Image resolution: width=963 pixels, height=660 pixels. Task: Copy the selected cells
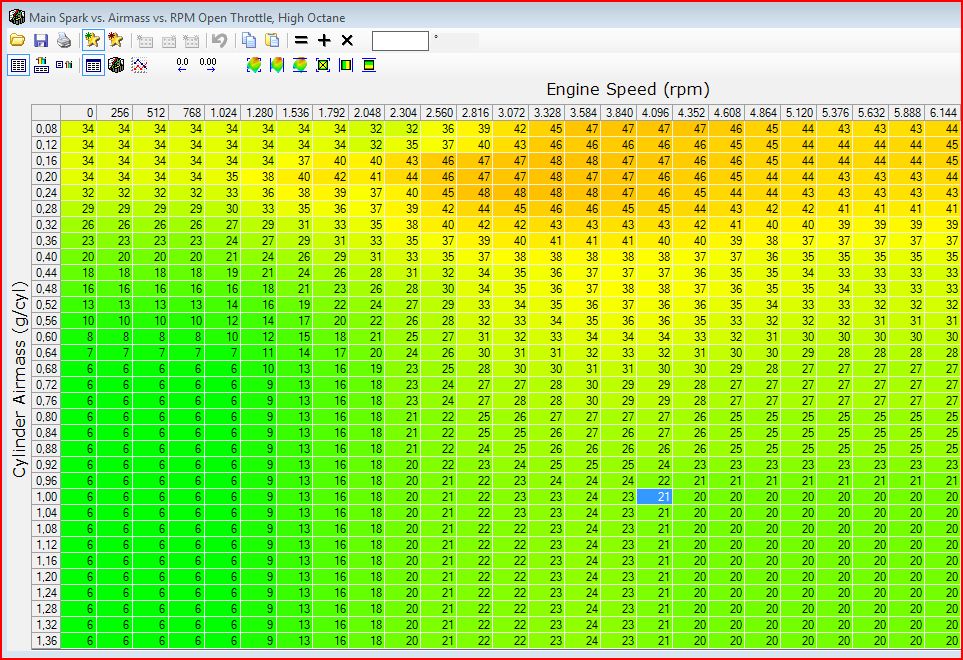coord(249,41)
